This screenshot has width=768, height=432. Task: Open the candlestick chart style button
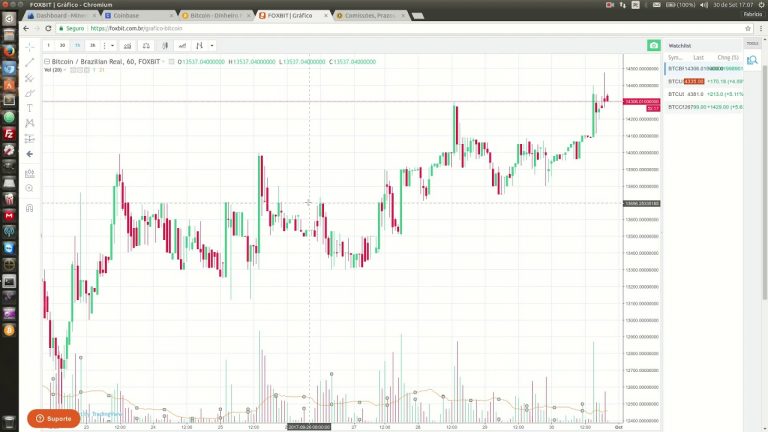pyautogui.click(x=165, y=46)
